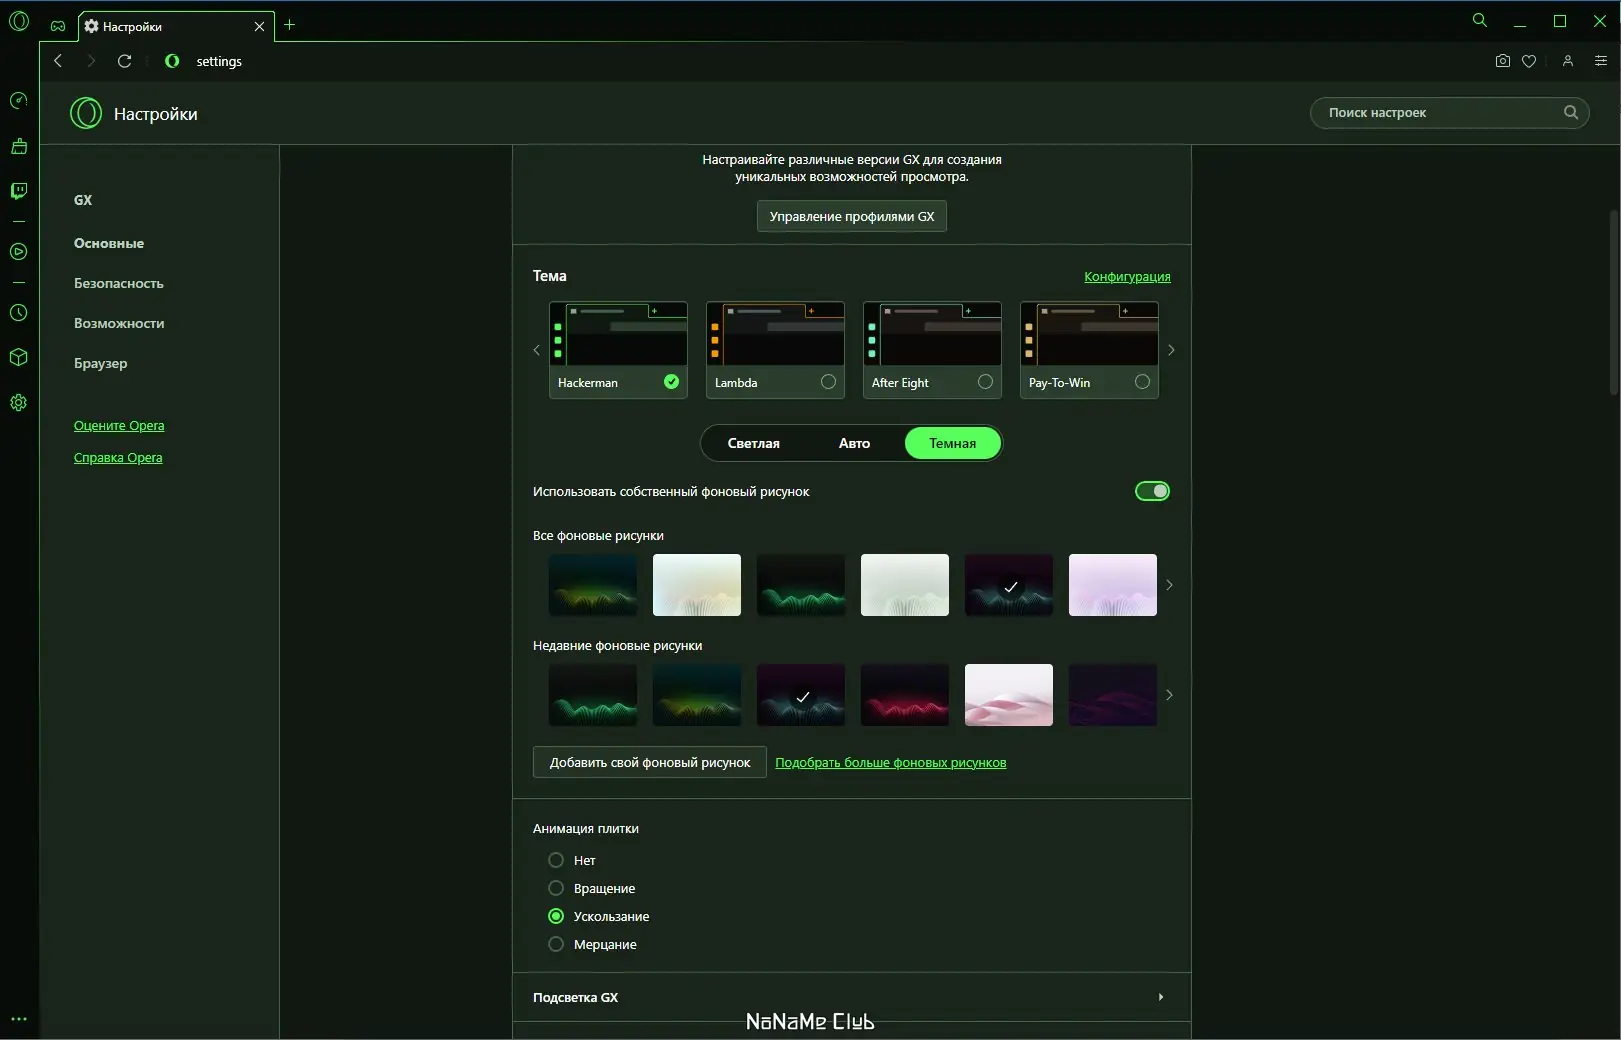Open Extensions cube icon in sidebar
This screenshot has width=1621, height=1040.
(x=18, y=357)
